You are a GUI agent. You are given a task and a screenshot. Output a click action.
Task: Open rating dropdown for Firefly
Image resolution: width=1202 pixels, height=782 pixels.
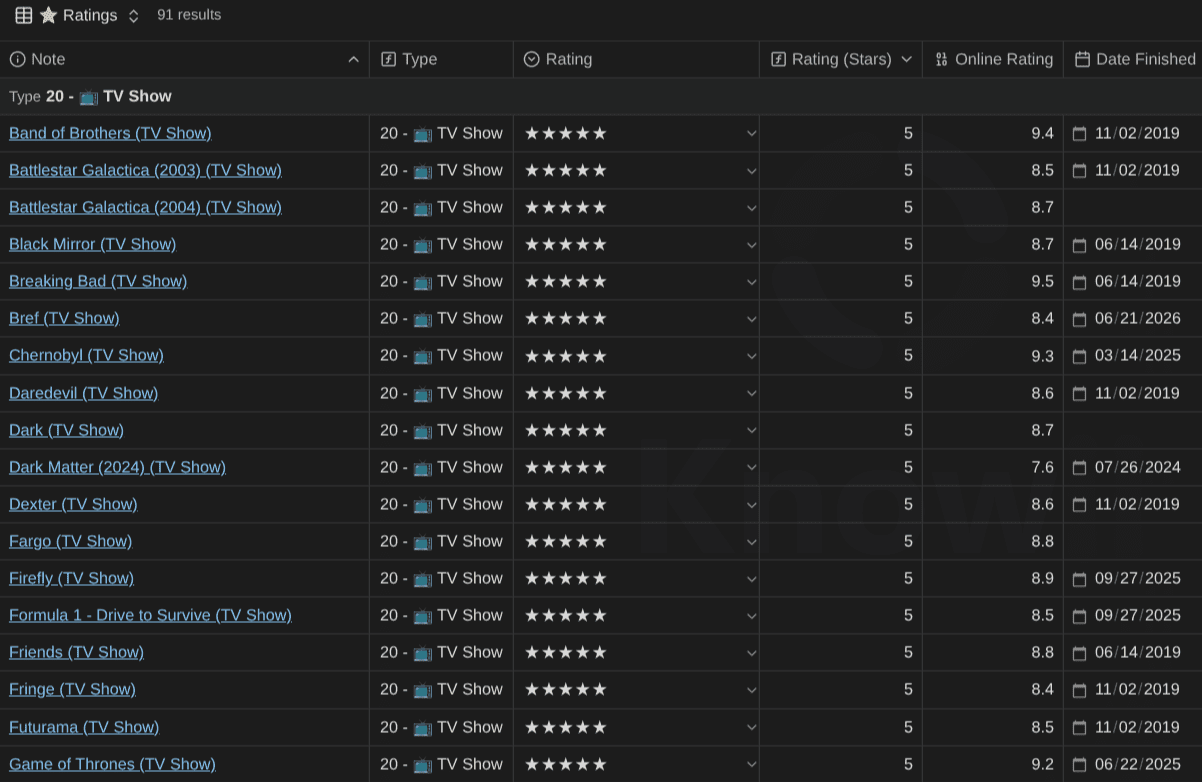pyautogui.click(x=751, y=579)
